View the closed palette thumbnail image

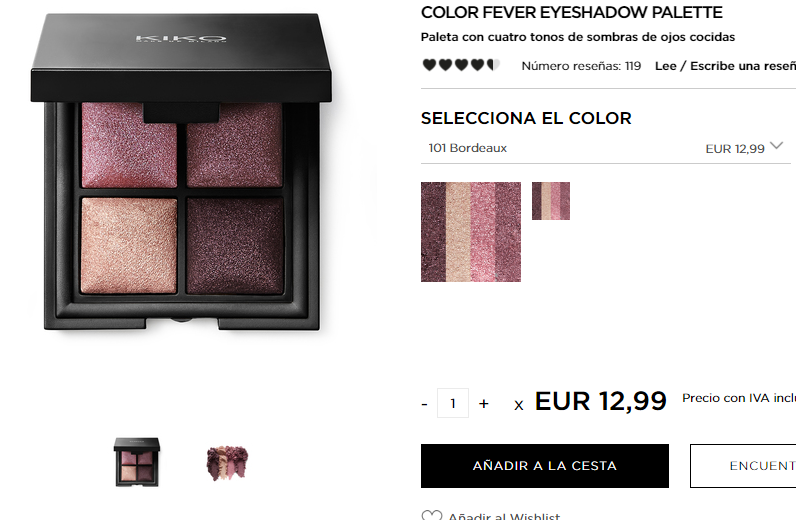137,462
